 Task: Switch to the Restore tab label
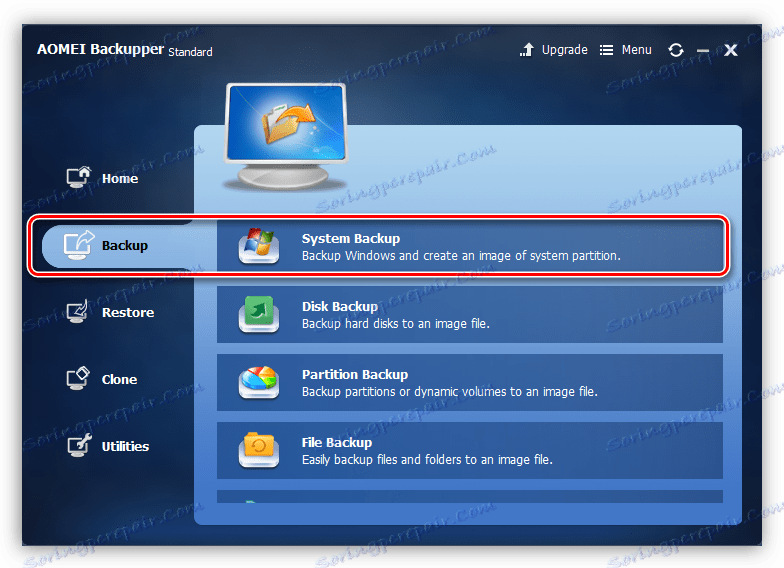(x=128, y=312)
